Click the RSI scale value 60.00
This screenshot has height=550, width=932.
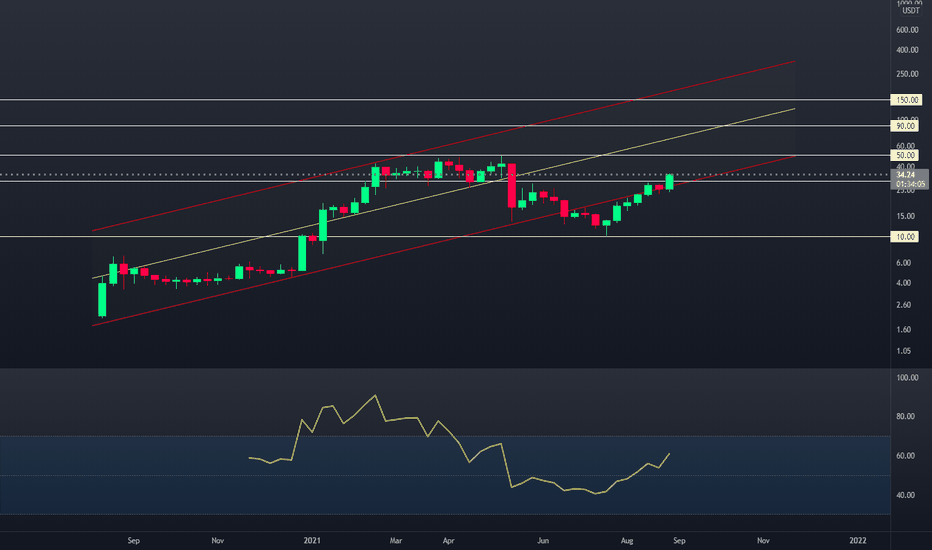pos(905,455)
